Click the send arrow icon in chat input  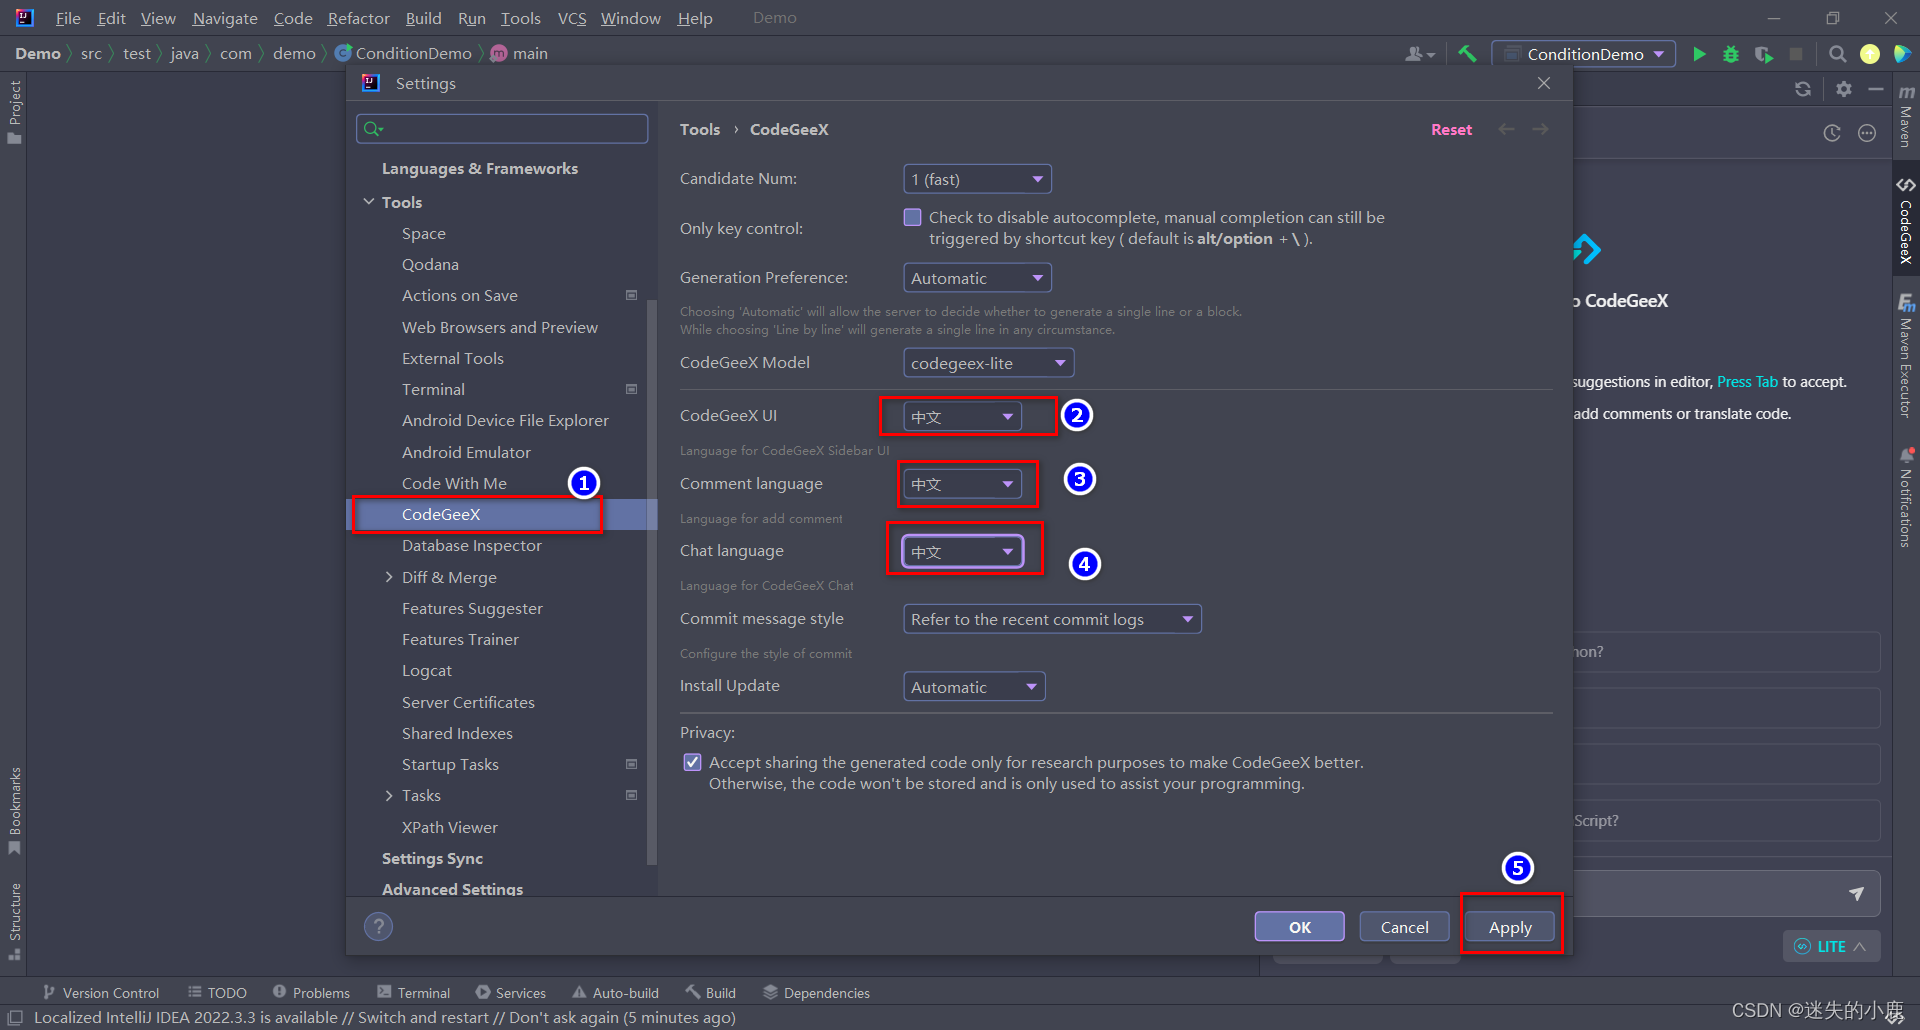(1856, 893)
